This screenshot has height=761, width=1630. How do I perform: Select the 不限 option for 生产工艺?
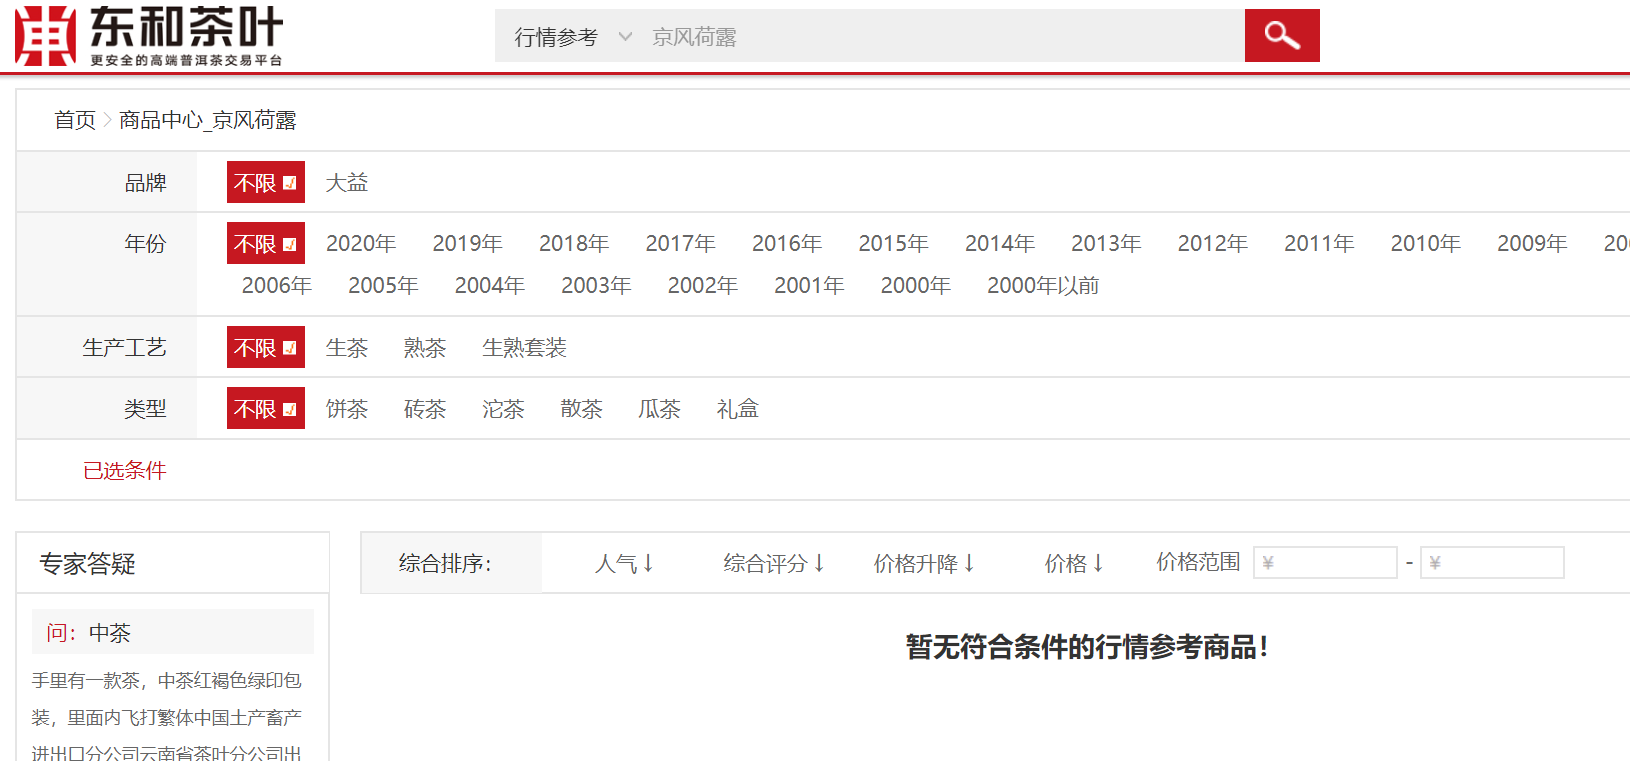pos(265,348)
